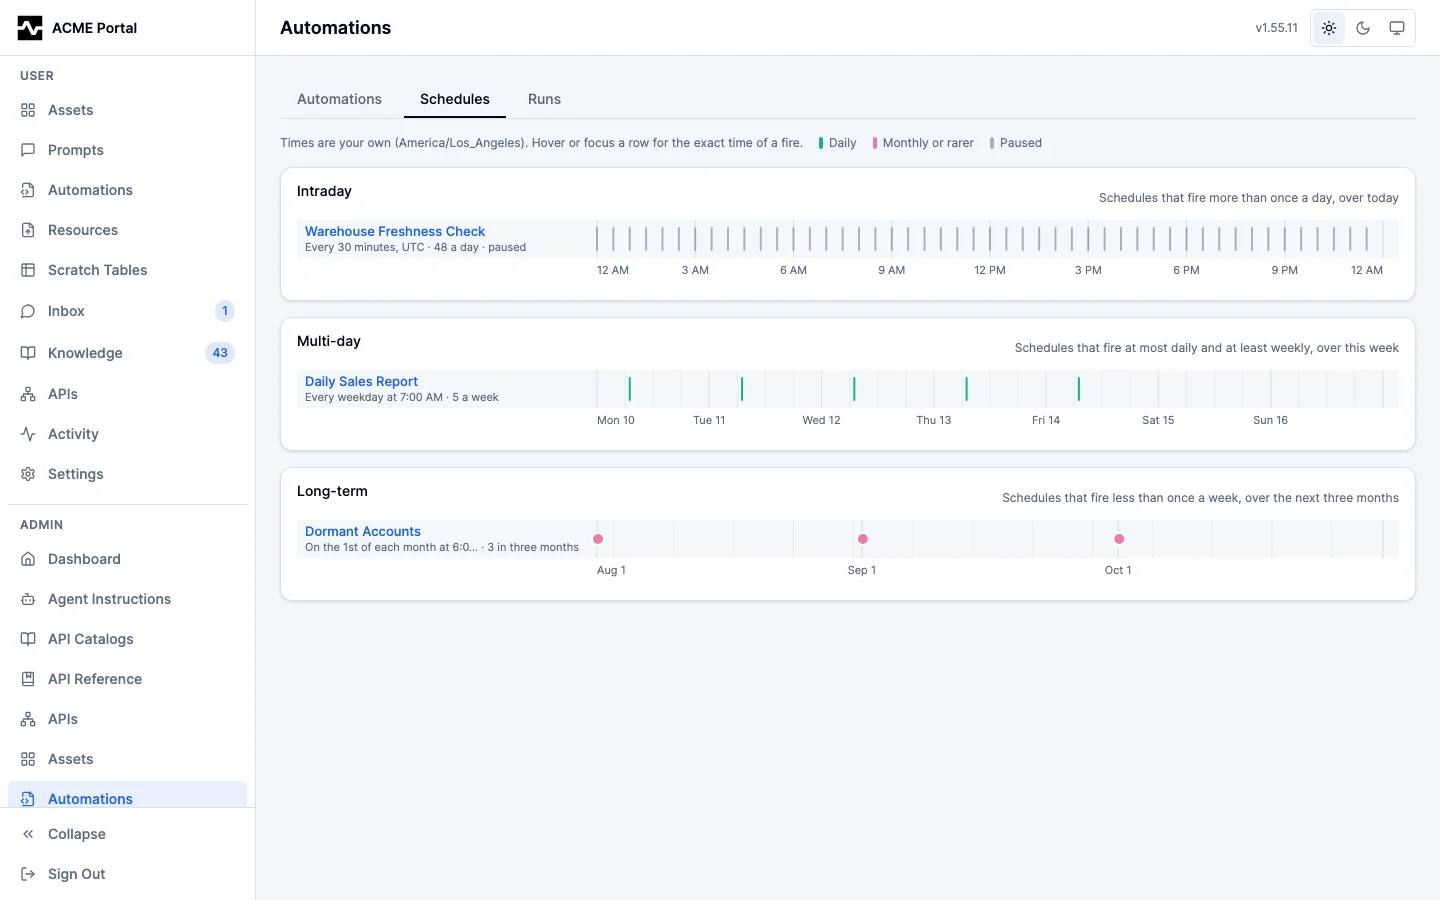Viewport: 1440px width, 900px height.
Task: Open user Assets via its grid icon
Action: 28,110
